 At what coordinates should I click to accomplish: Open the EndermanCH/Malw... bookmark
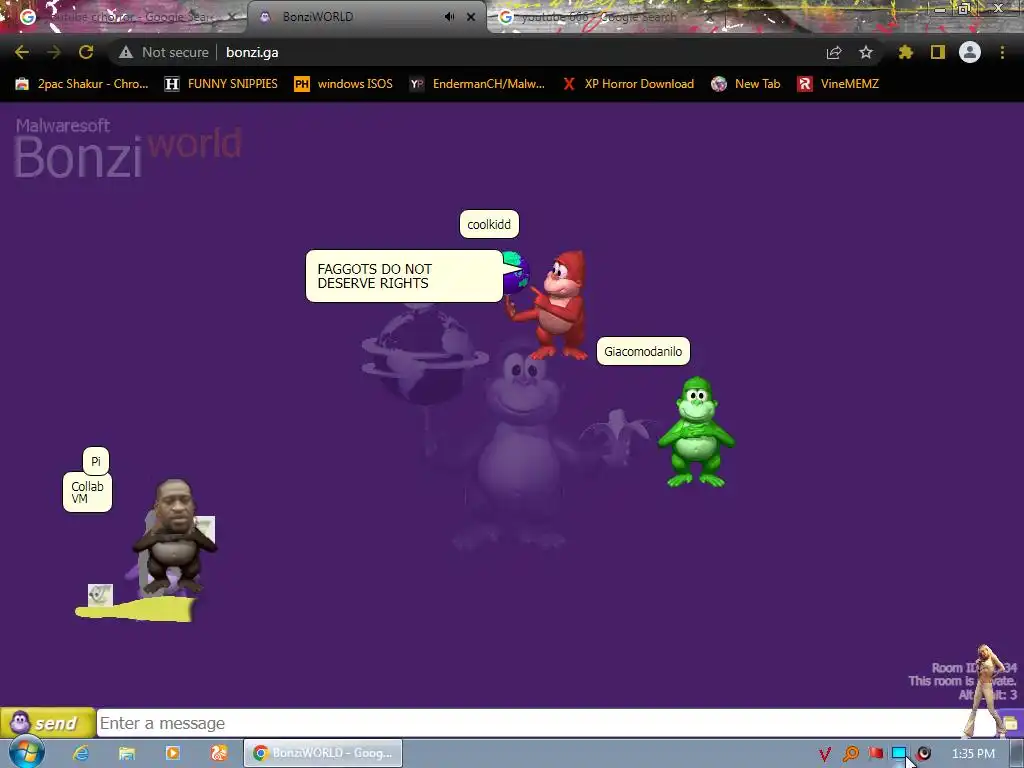[477, 84]
